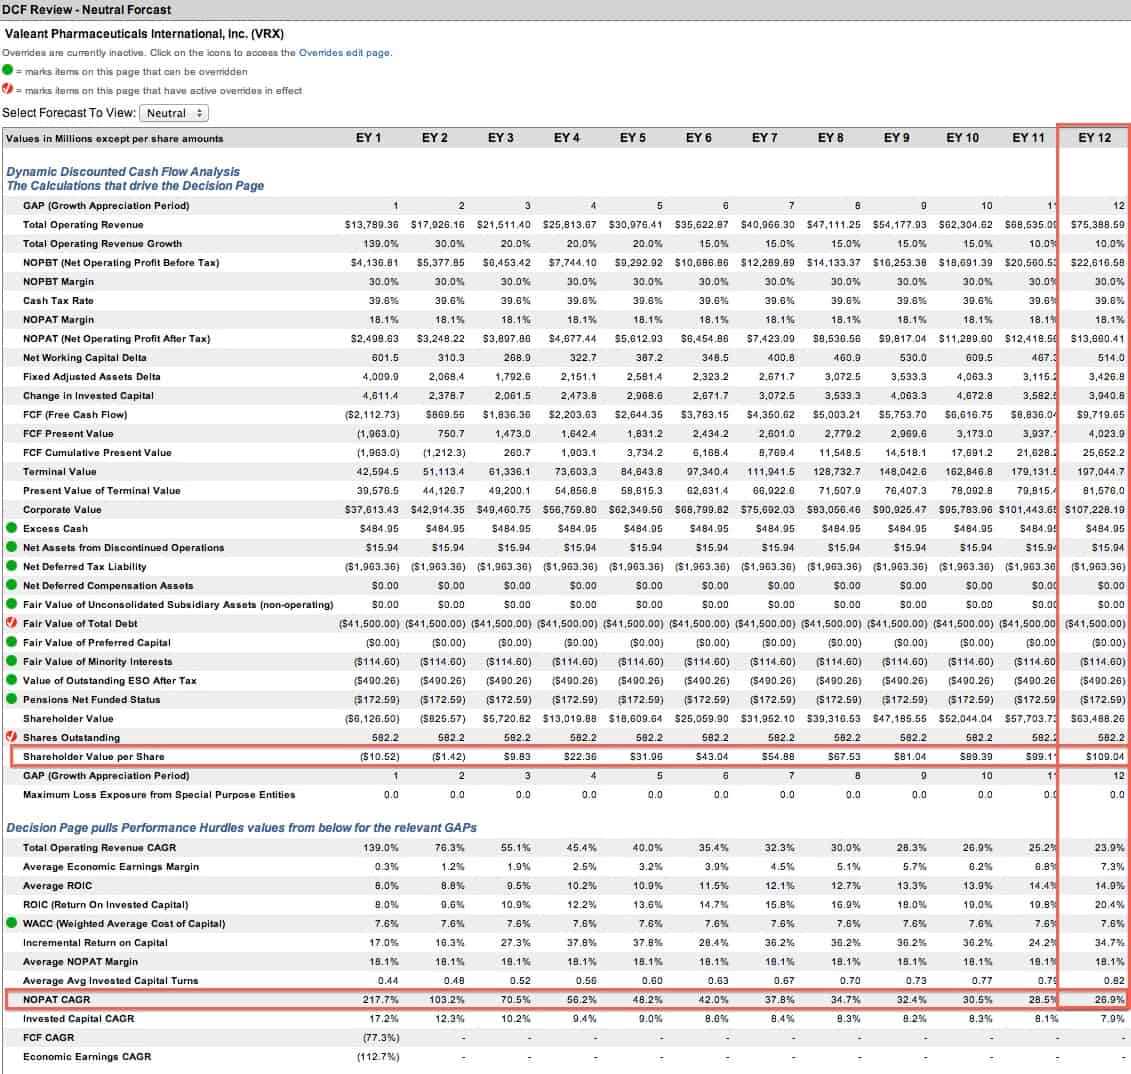Click override icon for Unconsolidated Subsidiary Assets

tap(12, 604)
